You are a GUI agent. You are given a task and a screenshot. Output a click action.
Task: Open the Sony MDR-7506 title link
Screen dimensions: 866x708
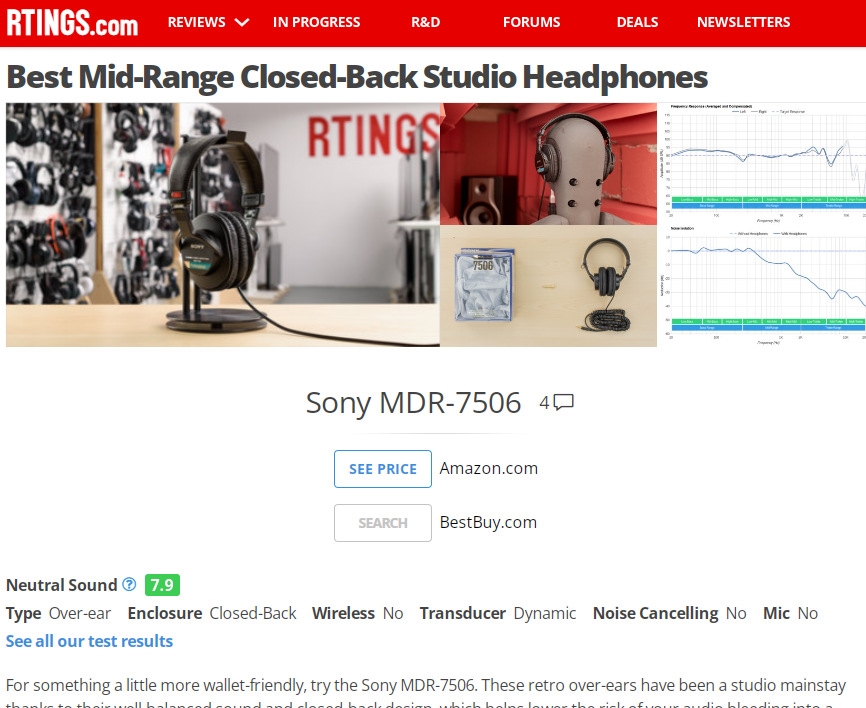tap(414, 403)
